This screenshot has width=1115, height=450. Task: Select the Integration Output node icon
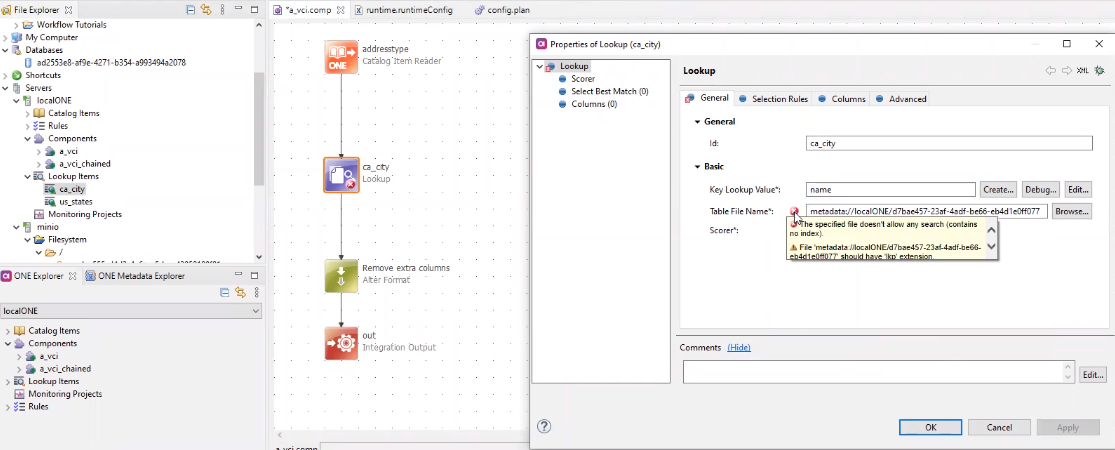341,343
